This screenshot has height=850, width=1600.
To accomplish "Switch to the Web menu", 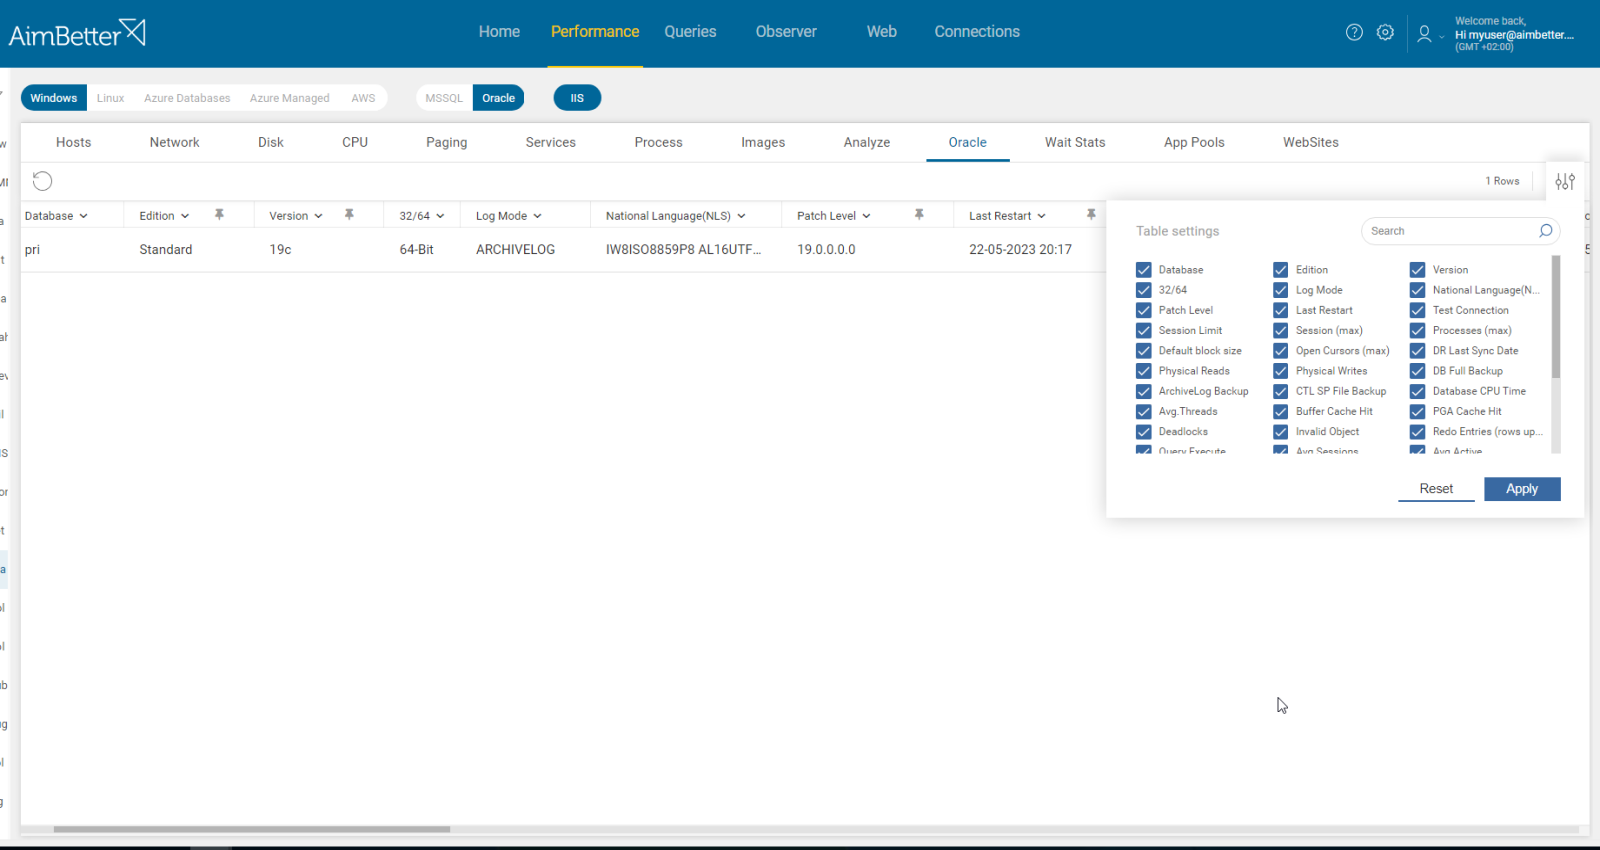I will pos(882,32).
